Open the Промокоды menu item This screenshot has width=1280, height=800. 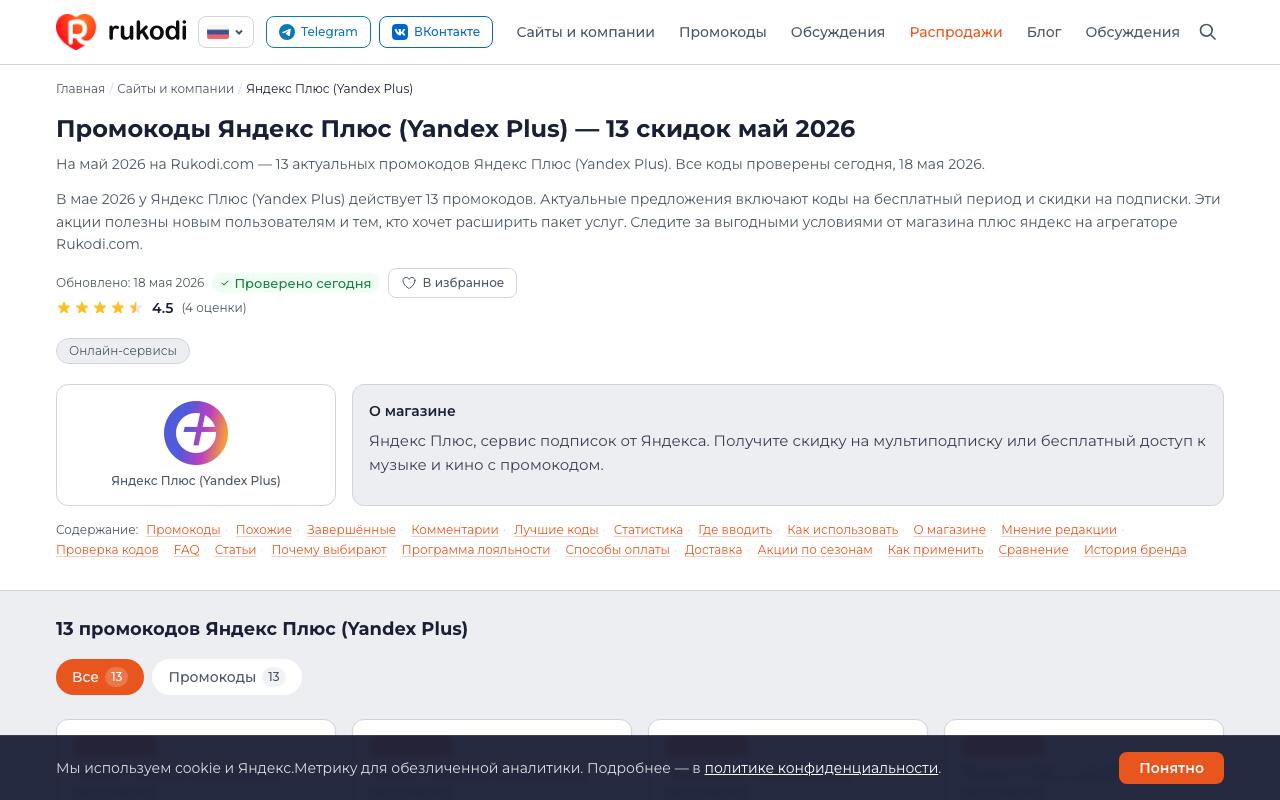[723, 32]
